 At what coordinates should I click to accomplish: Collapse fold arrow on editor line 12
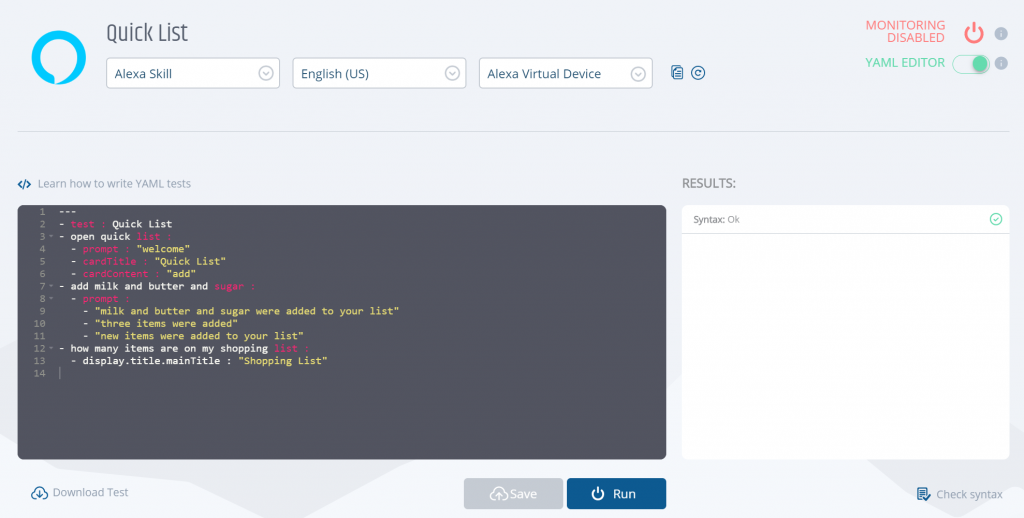click(x=51, y=348)
